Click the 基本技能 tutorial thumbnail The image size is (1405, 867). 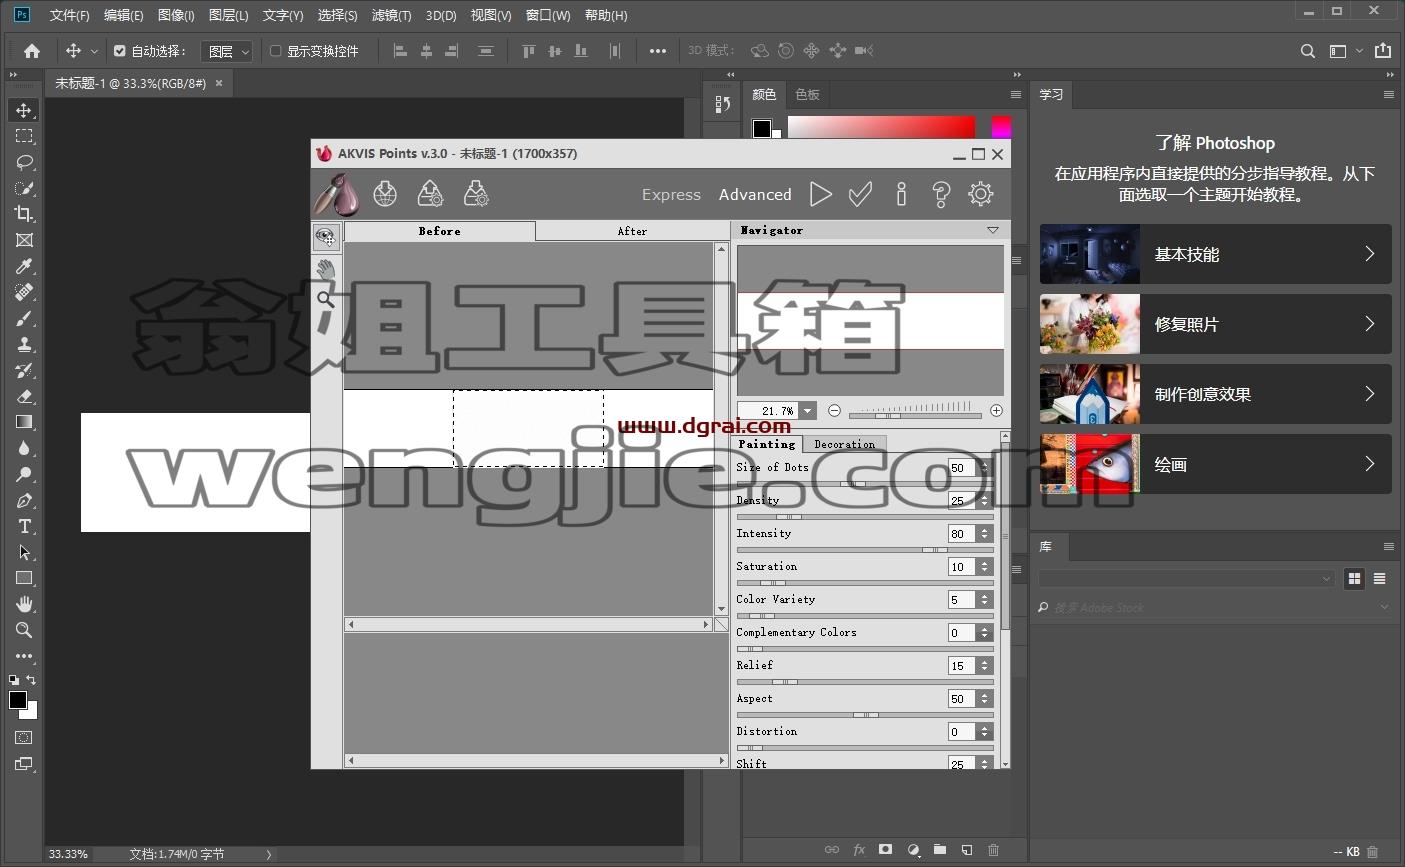(1090, 254)
